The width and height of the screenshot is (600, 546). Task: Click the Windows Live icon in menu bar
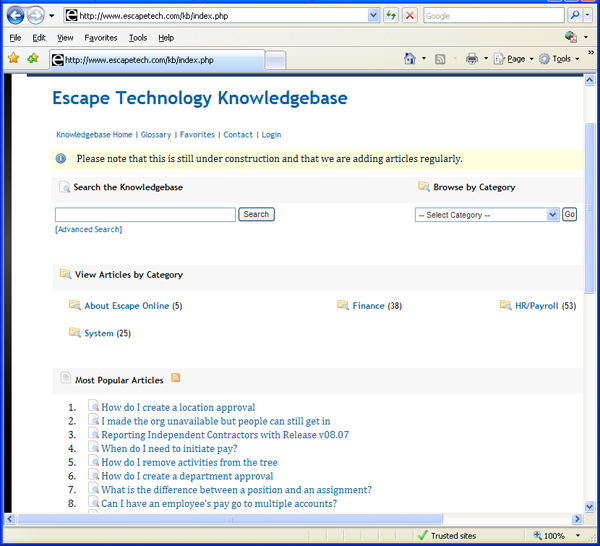point(571,37)
